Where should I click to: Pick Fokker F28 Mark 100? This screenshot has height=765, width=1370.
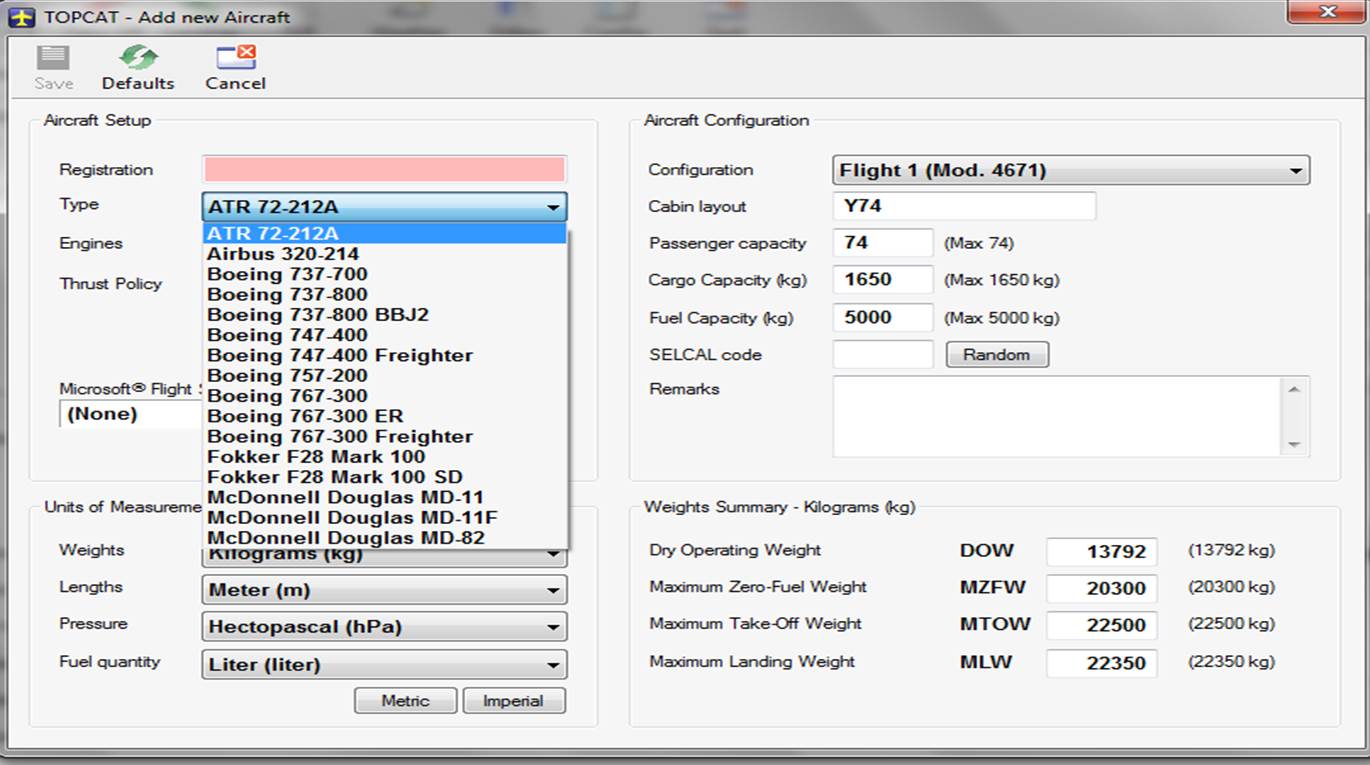pos(385,457)
